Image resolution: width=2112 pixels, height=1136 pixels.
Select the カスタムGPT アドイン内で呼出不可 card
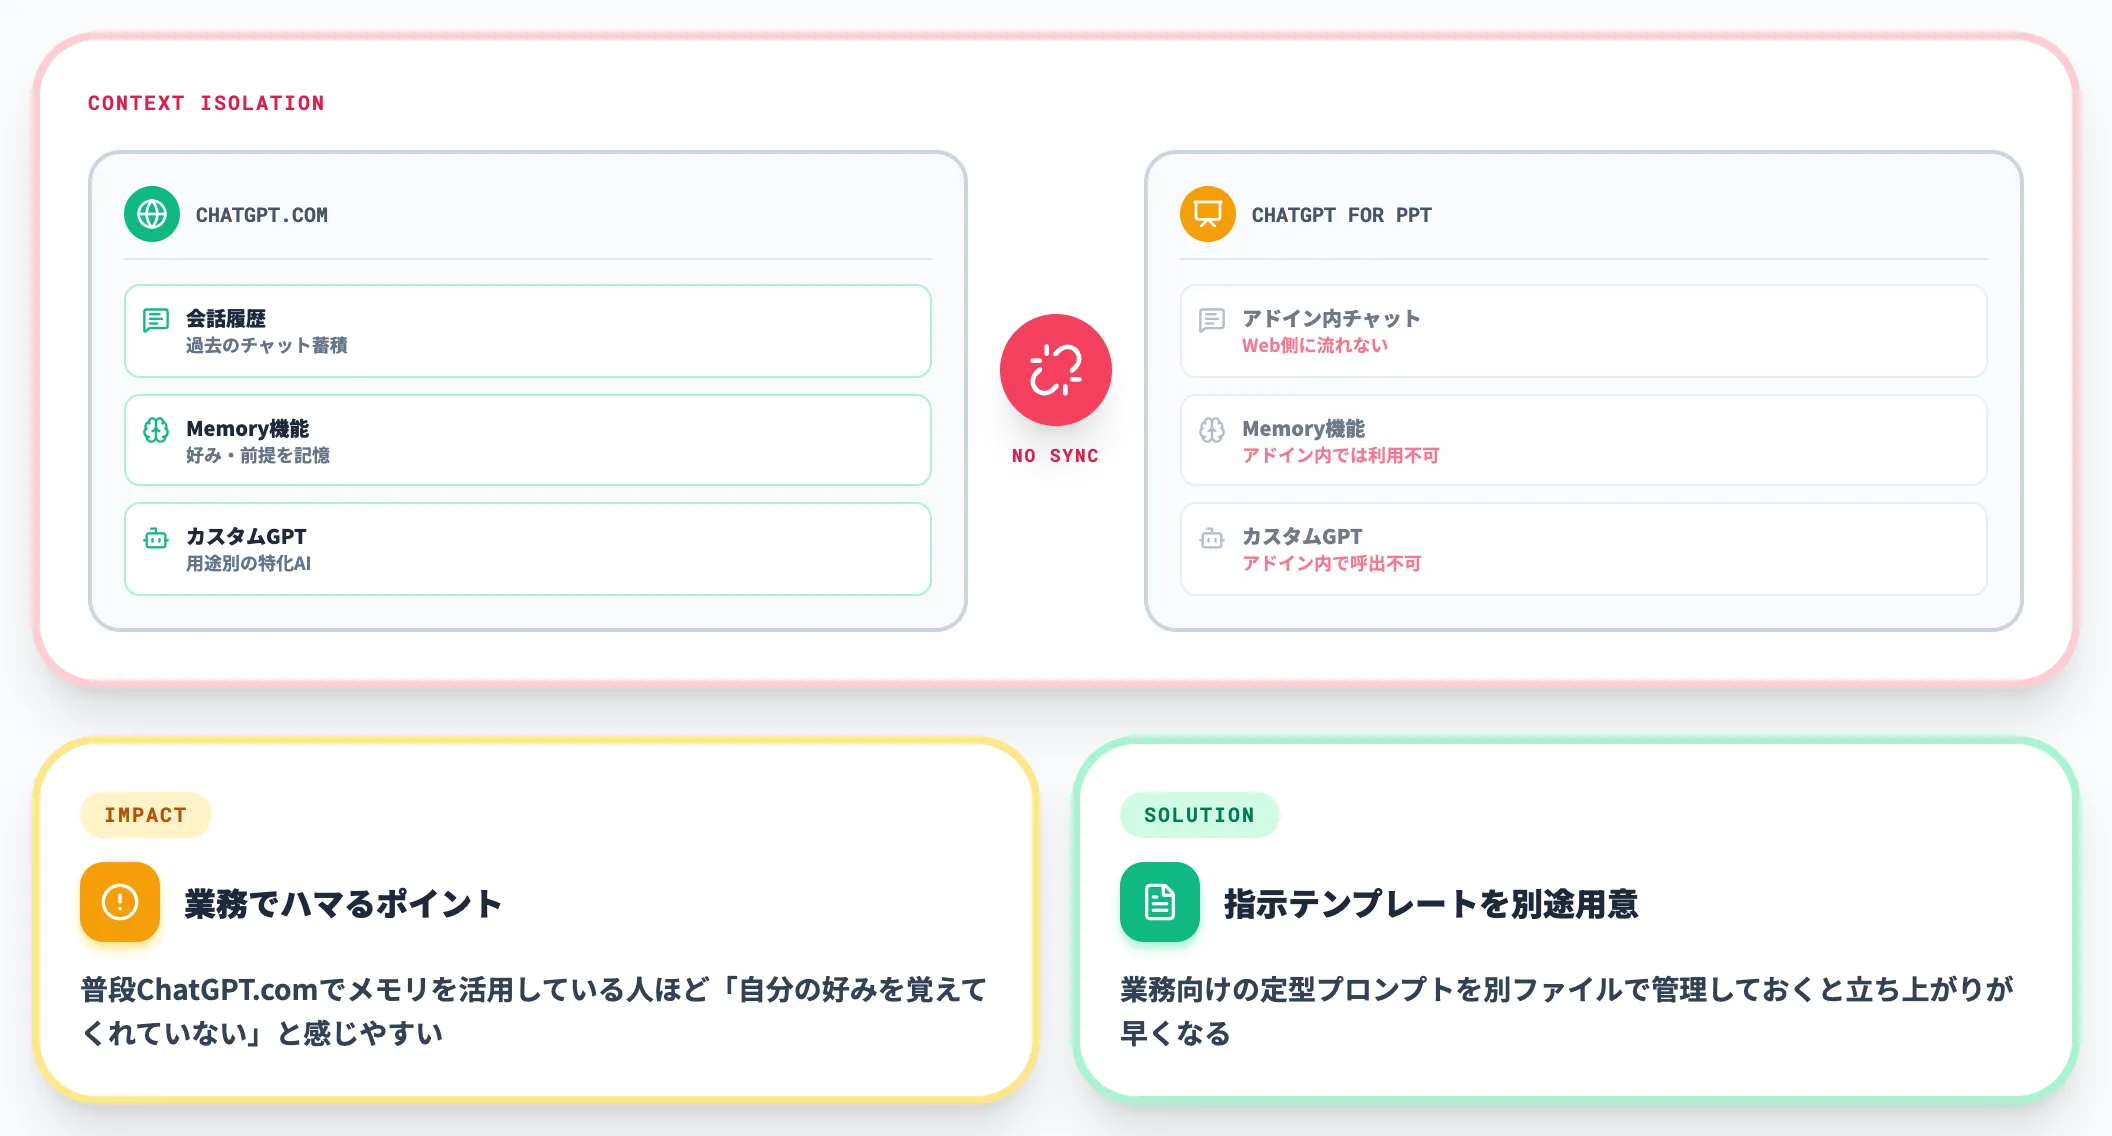pyautogui.click(x=1584, y=549)
